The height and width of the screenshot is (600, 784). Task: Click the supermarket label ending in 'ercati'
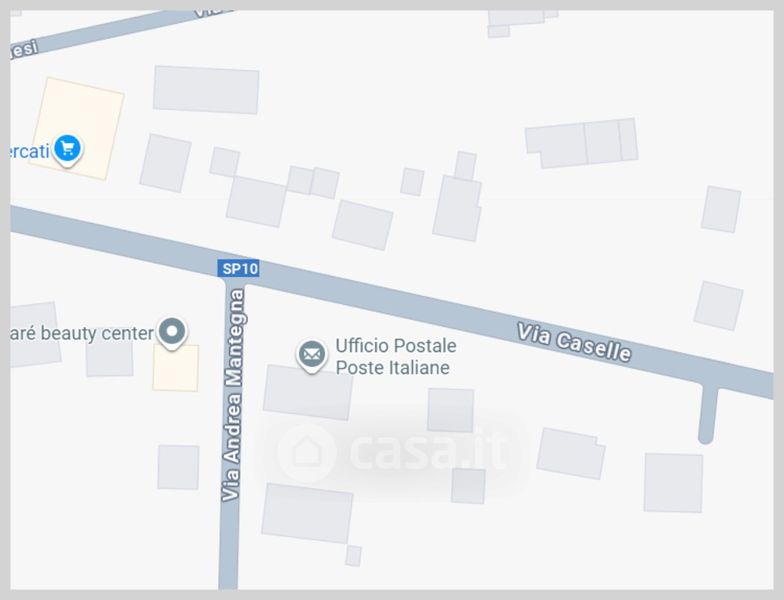30,150
